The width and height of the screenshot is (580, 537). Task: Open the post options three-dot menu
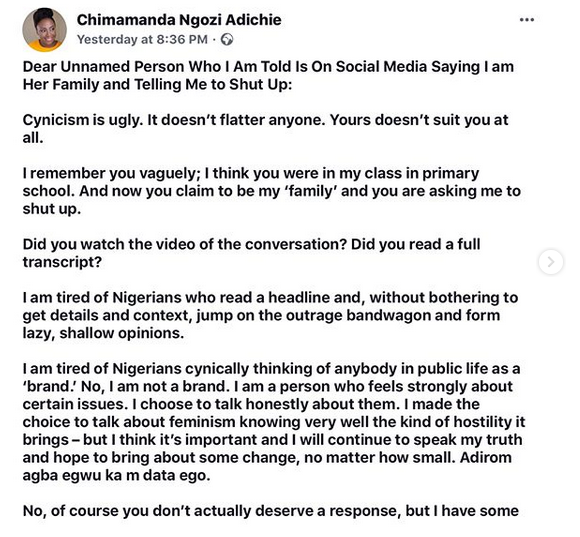coord(526,20)
